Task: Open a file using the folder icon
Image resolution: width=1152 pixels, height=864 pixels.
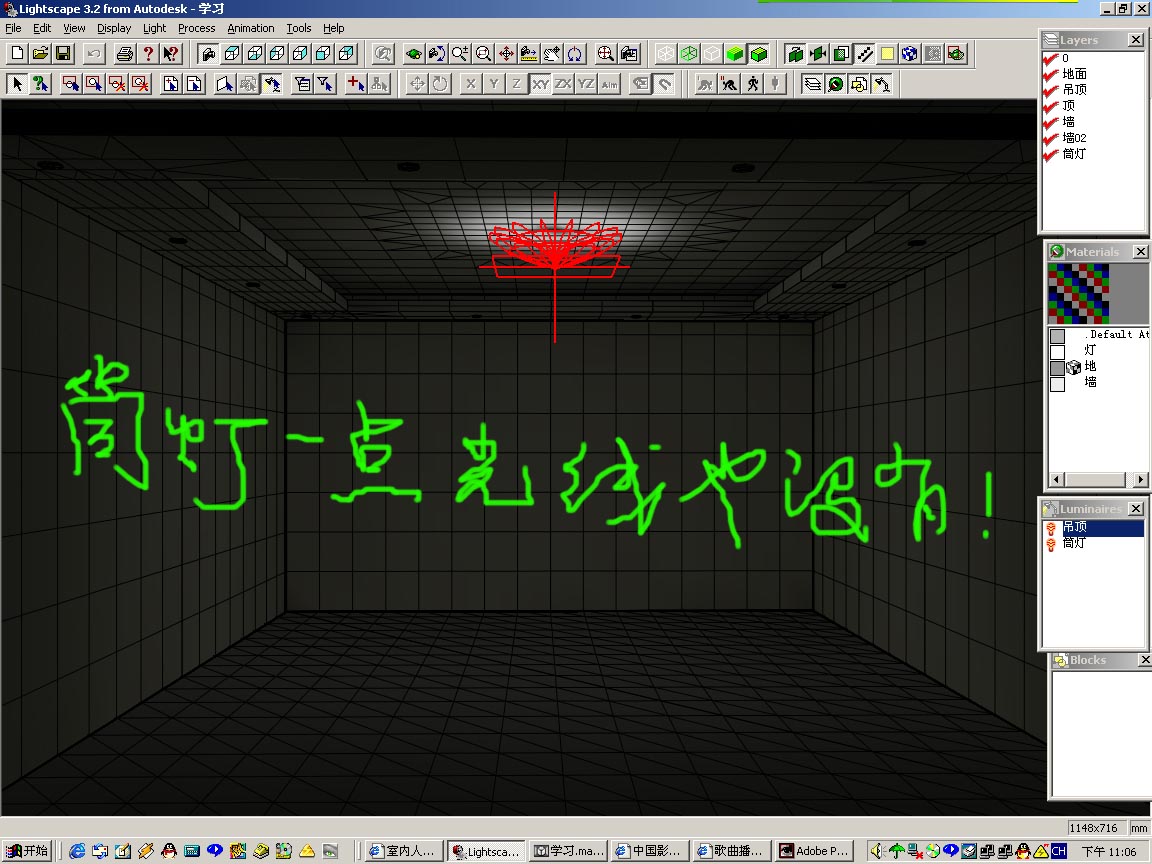Action: click(40, 54)
